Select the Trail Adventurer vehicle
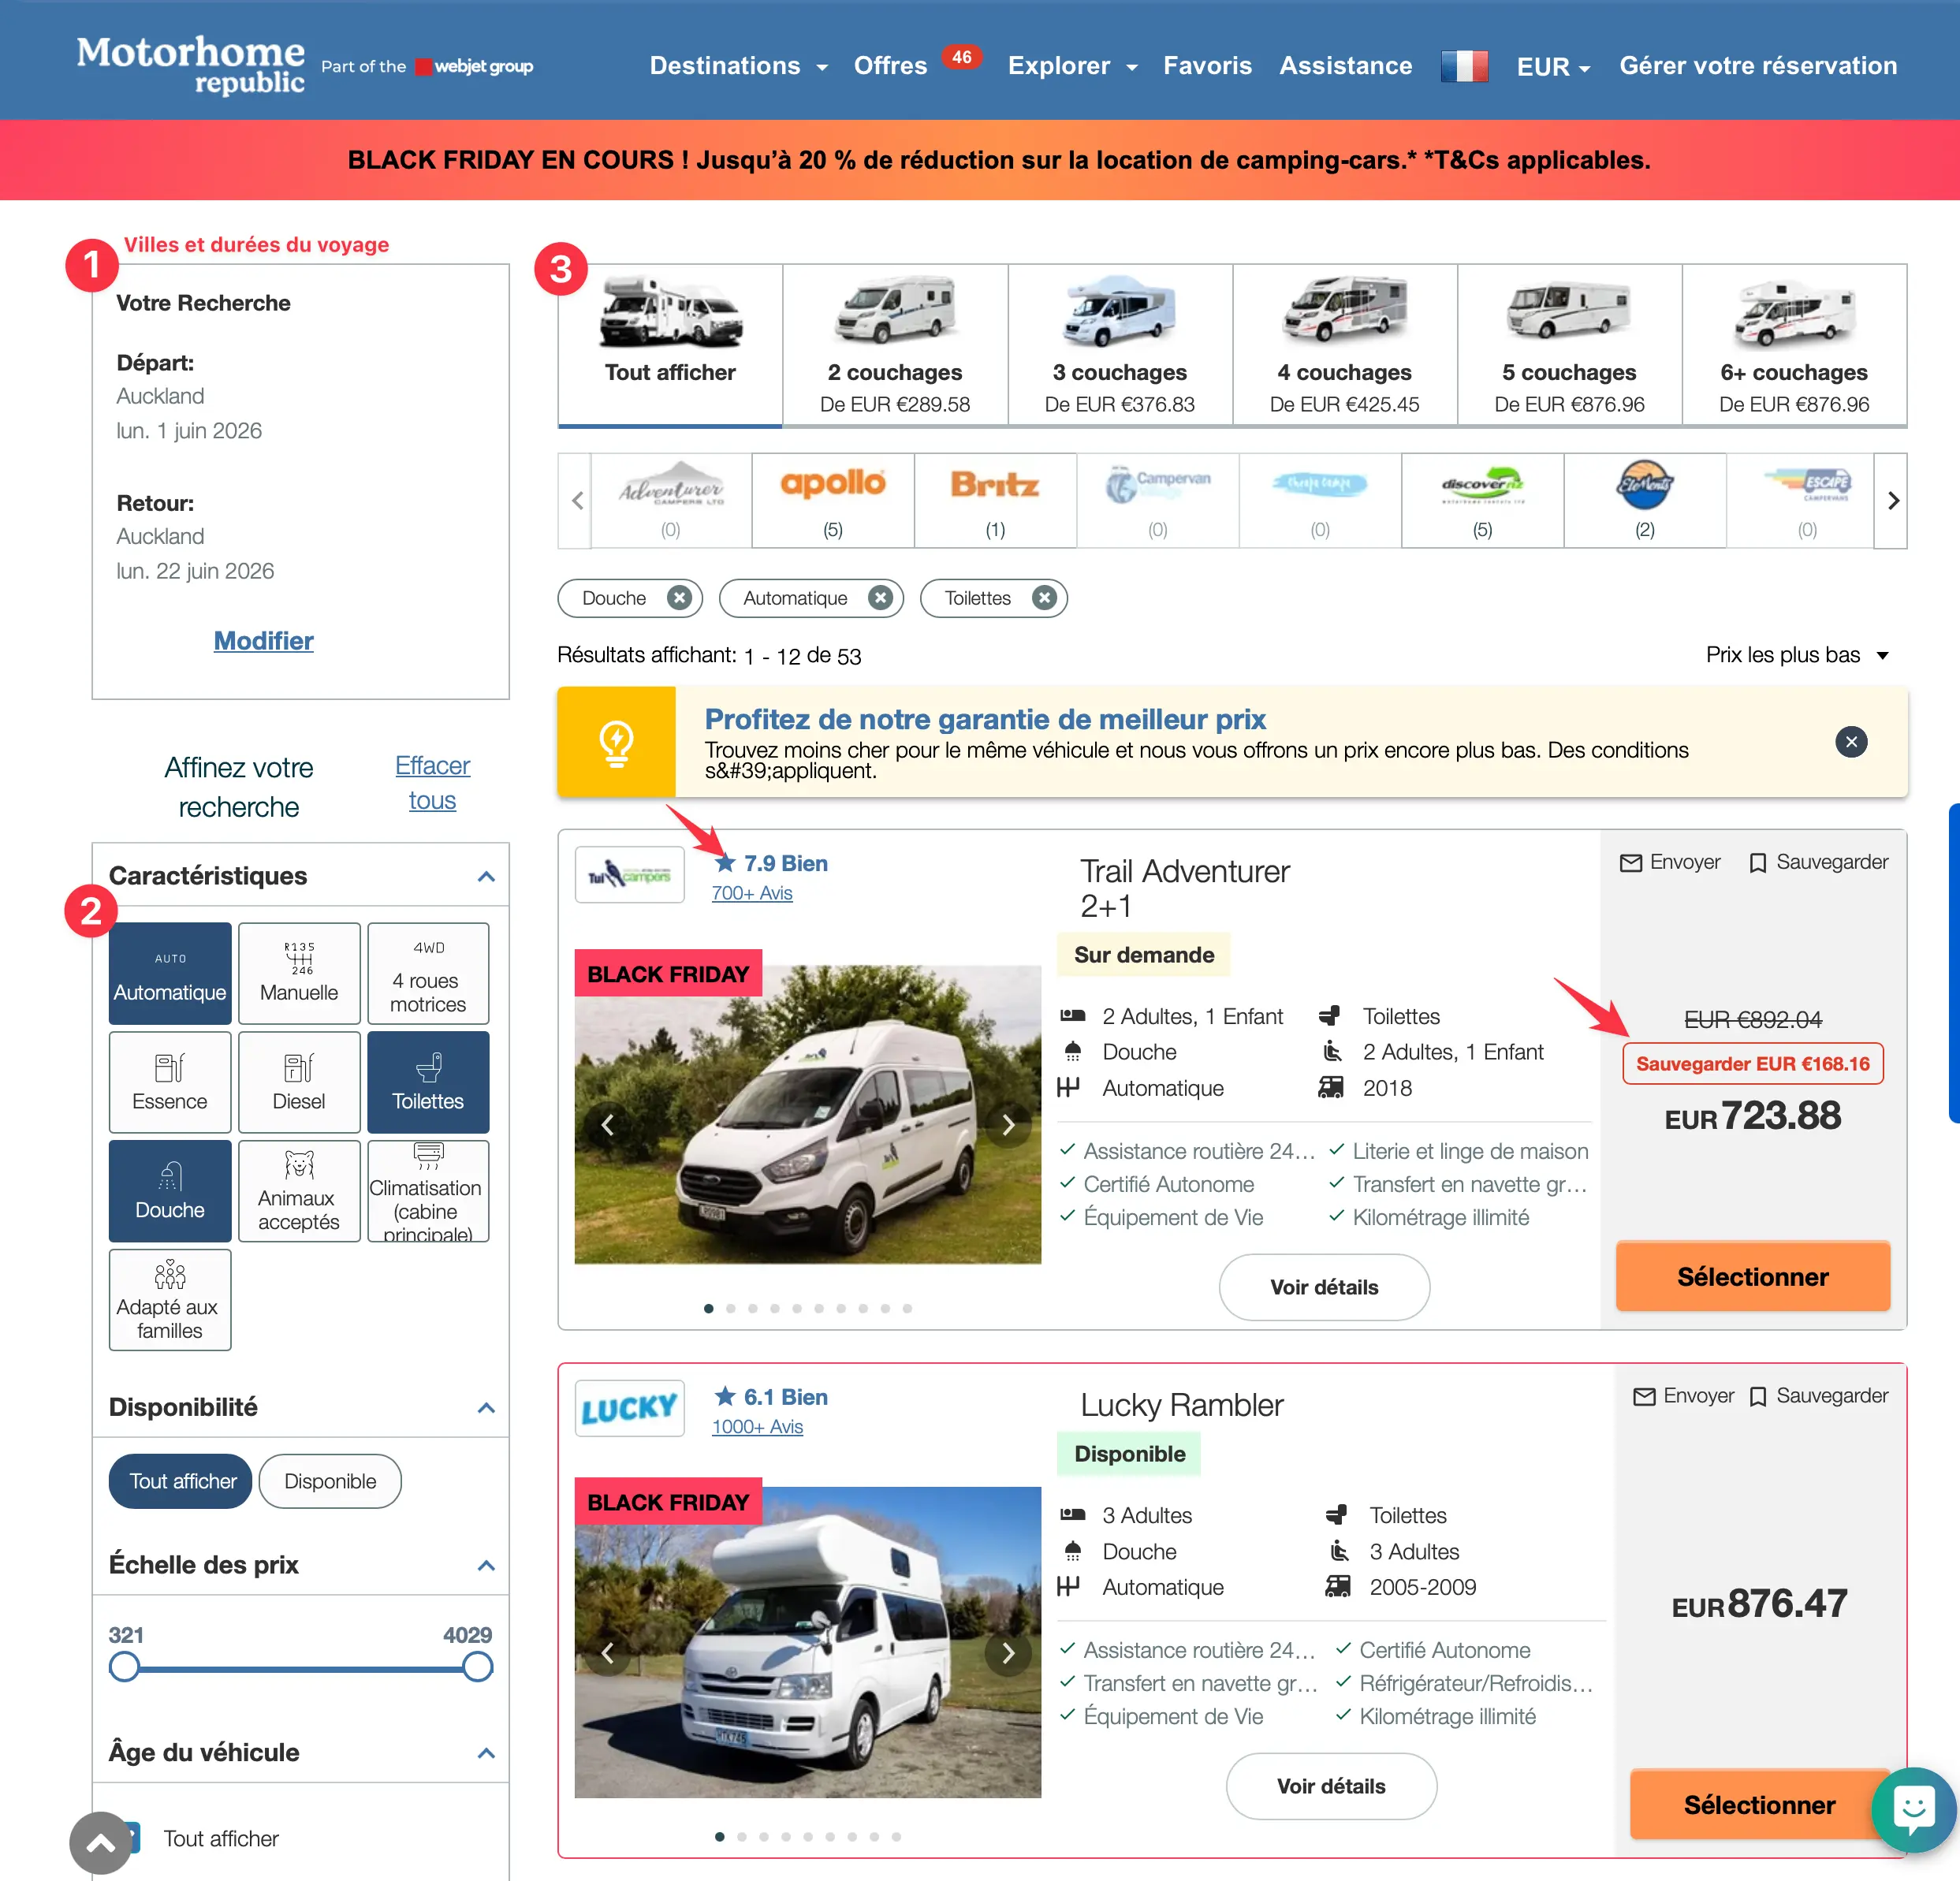The image size is (1960, 1881). click(x=1751, y=1276)
